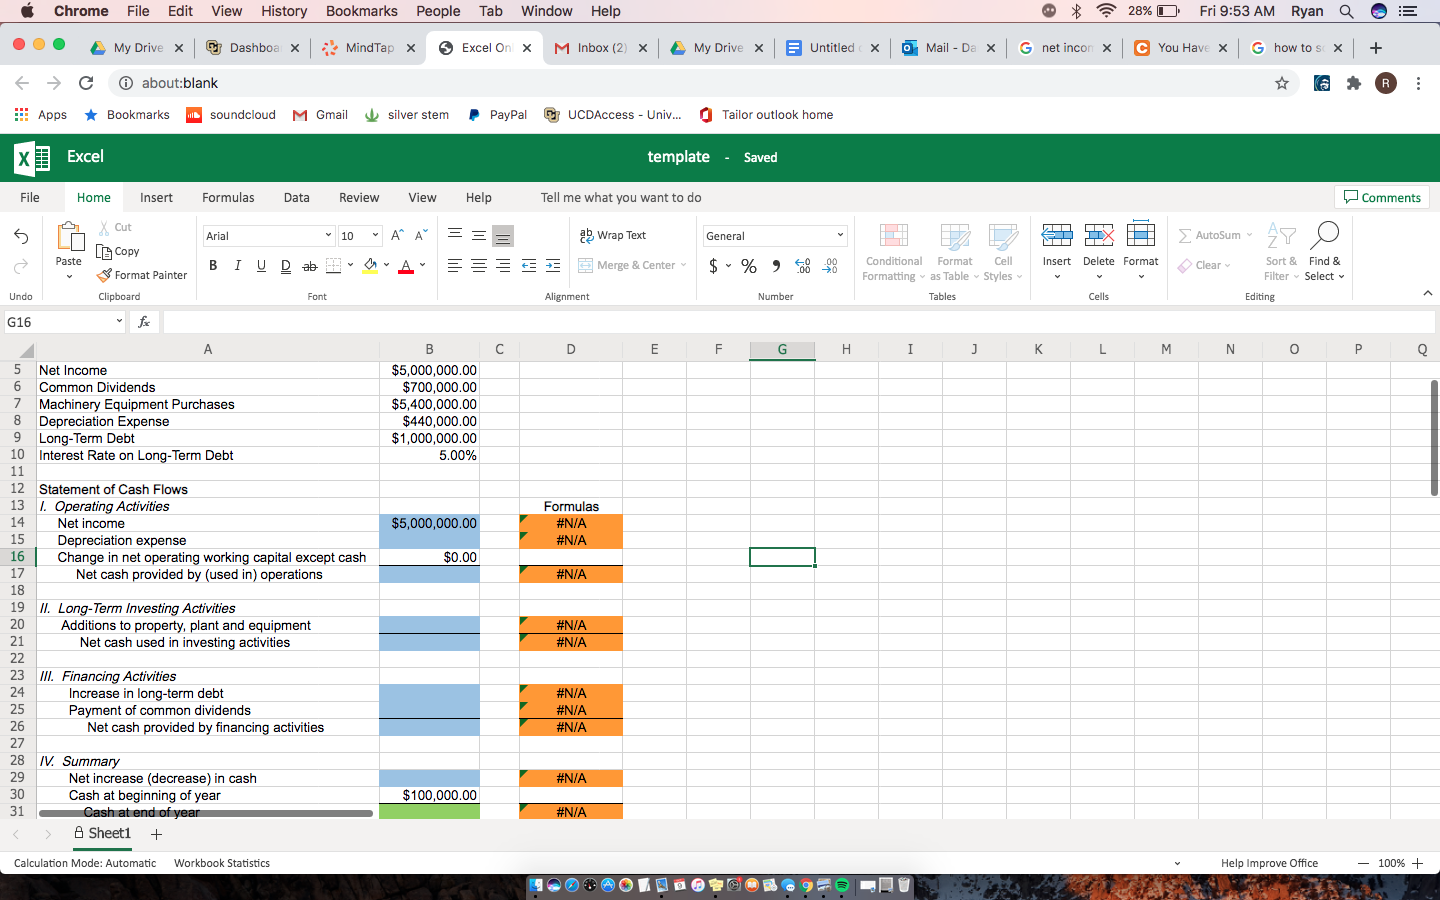Increase the indent
This screenshot has height=900, width=1440.
[x=553, y=266]
